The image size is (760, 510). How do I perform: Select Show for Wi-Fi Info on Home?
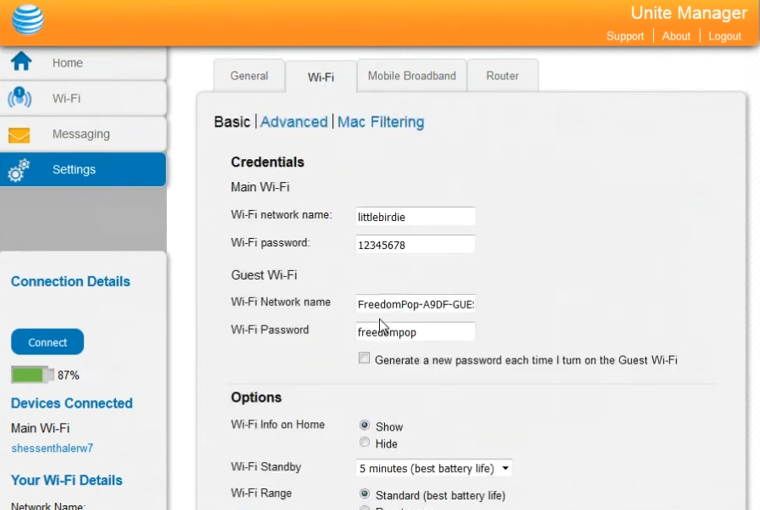[x=364, y=425]
